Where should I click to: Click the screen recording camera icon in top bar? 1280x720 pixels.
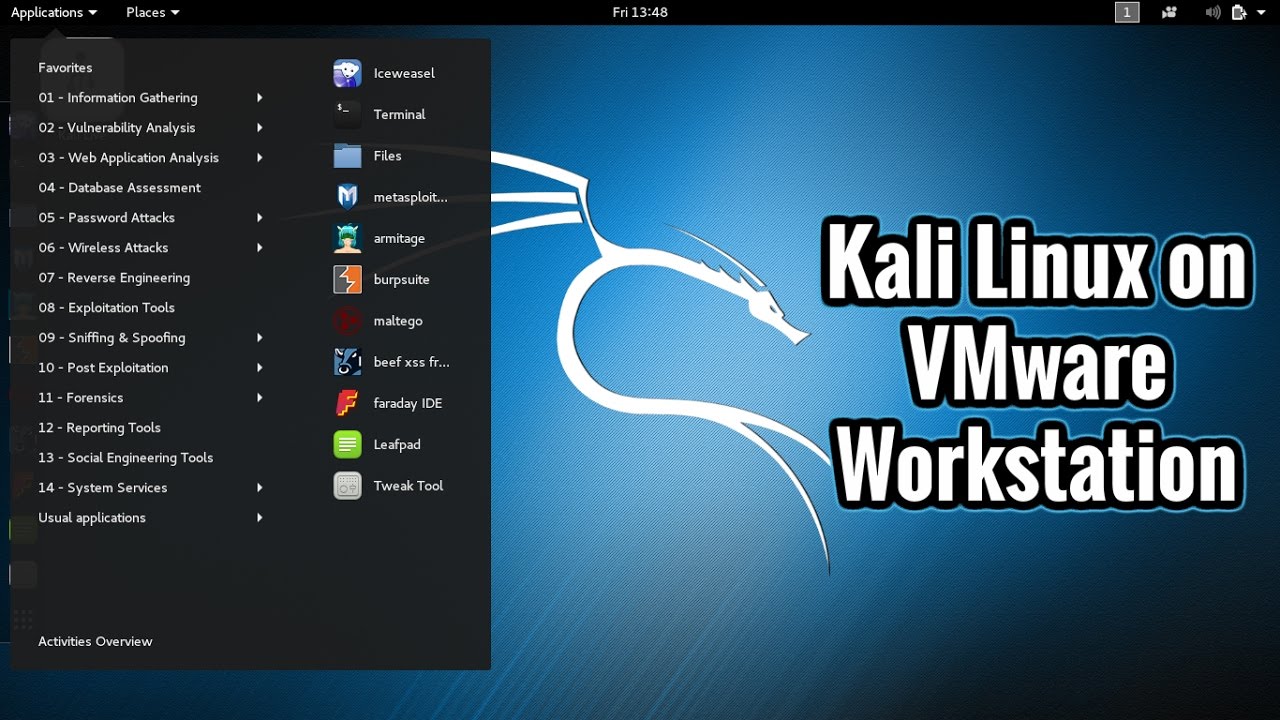point(1169,12)
